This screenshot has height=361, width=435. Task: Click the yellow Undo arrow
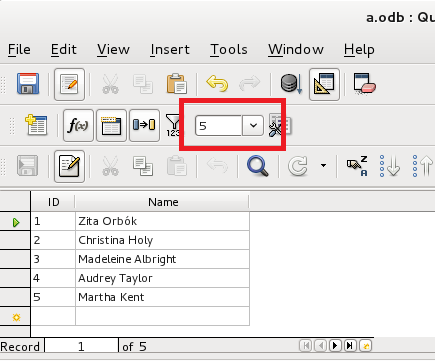tap(217, 83)
